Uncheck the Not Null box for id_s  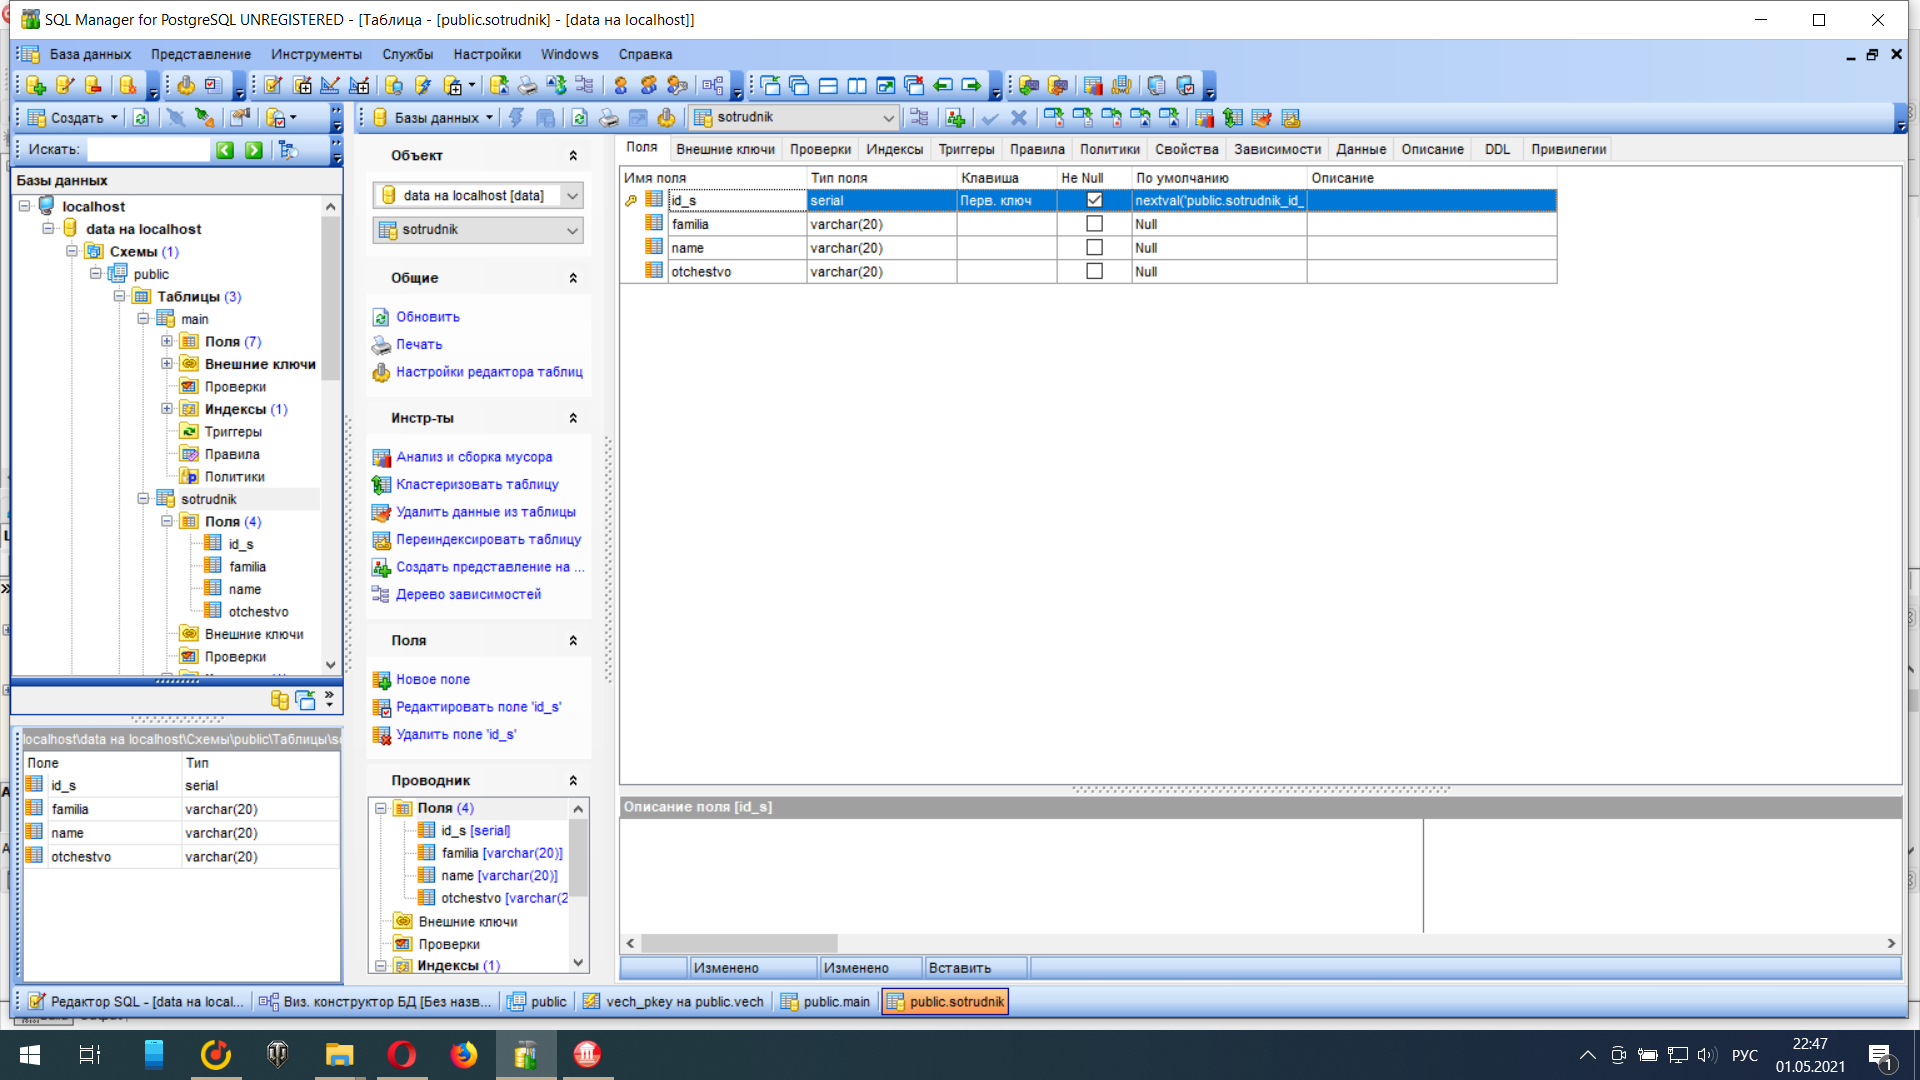[1095, 201]
